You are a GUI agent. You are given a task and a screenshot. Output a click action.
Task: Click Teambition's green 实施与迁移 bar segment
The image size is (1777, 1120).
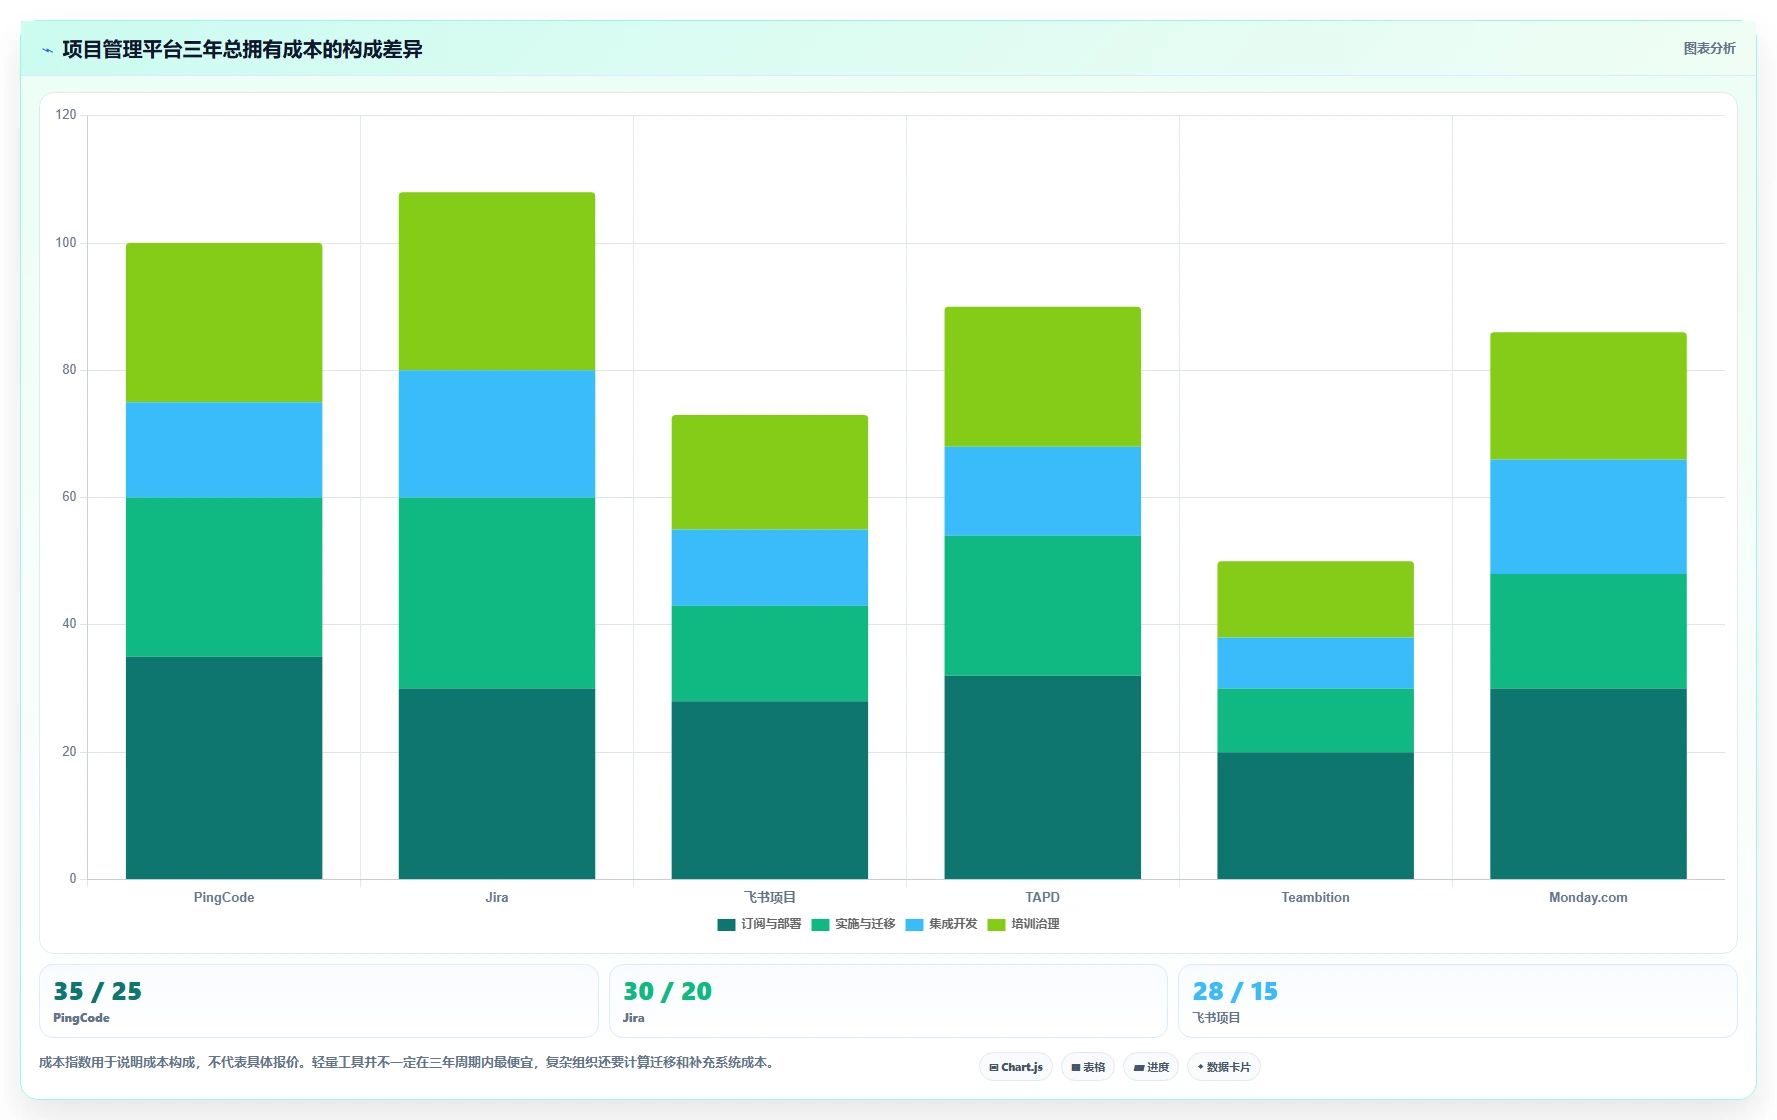point(1316,720)
